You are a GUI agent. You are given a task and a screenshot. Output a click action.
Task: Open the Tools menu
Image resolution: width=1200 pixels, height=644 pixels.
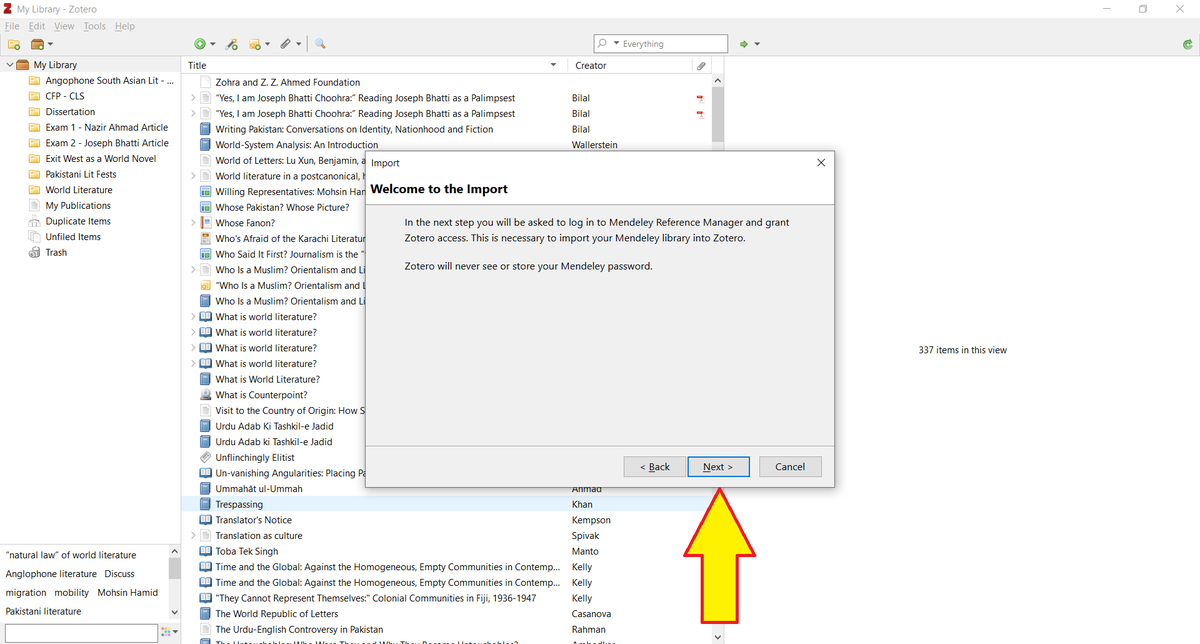94,26
